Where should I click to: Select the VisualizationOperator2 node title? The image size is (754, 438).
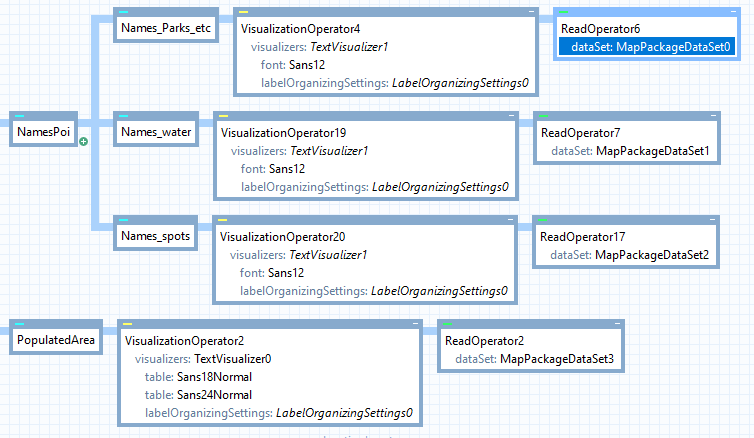point(184,342)
